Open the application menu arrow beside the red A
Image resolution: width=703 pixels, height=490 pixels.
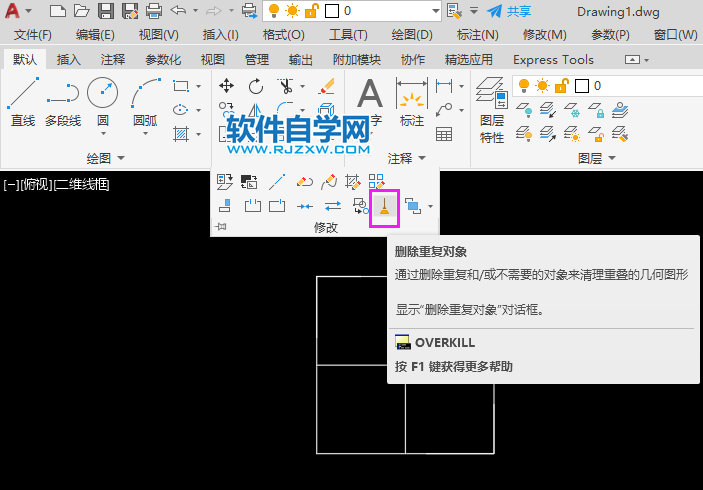pos(28,11)
